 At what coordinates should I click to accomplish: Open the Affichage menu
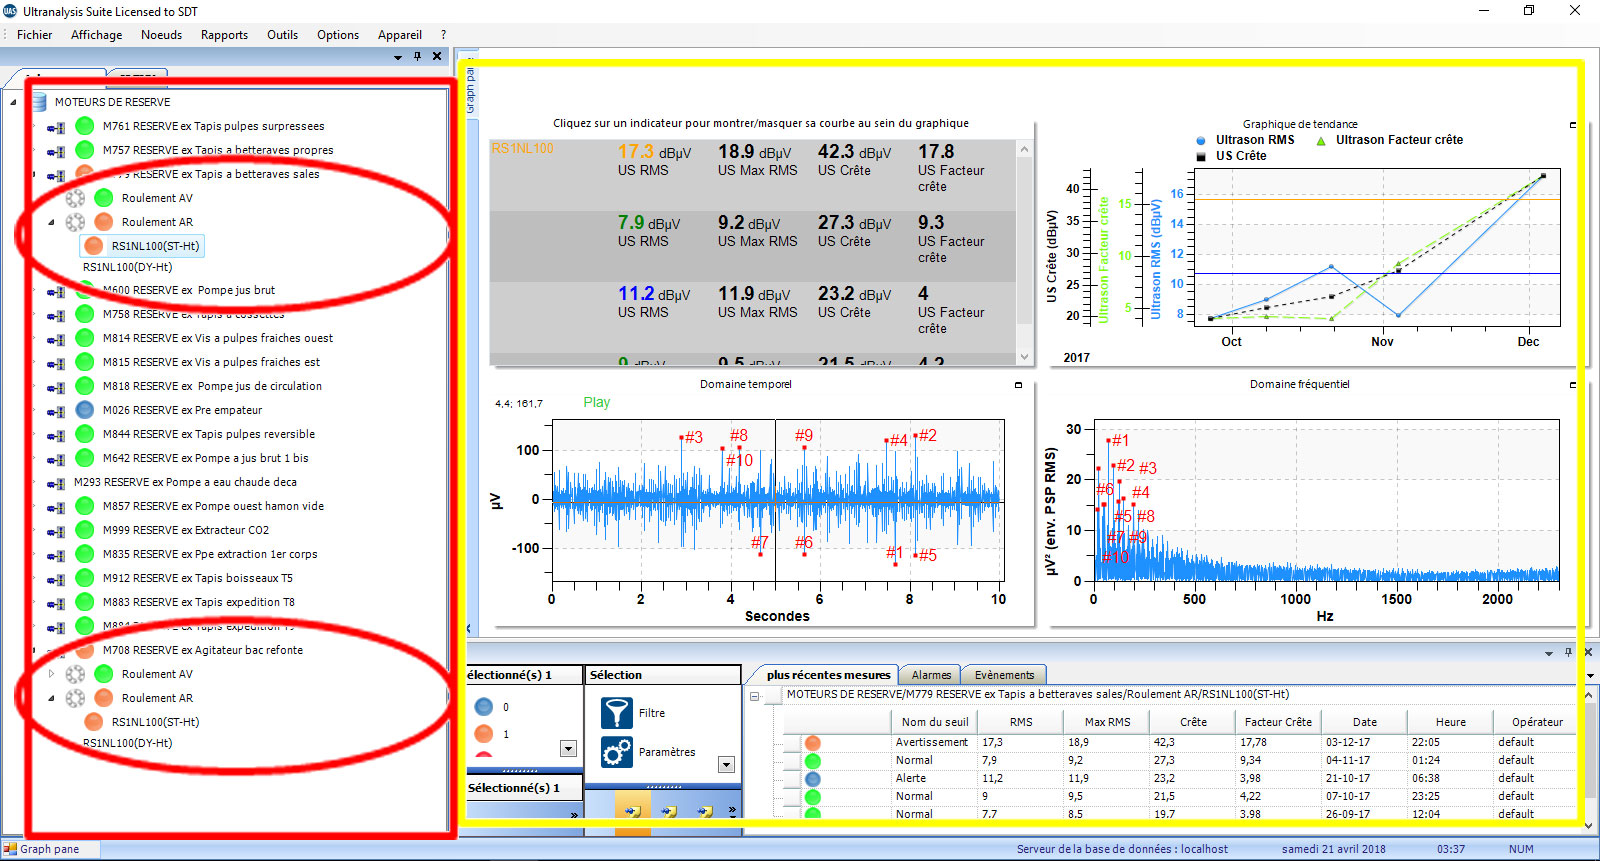96,35
